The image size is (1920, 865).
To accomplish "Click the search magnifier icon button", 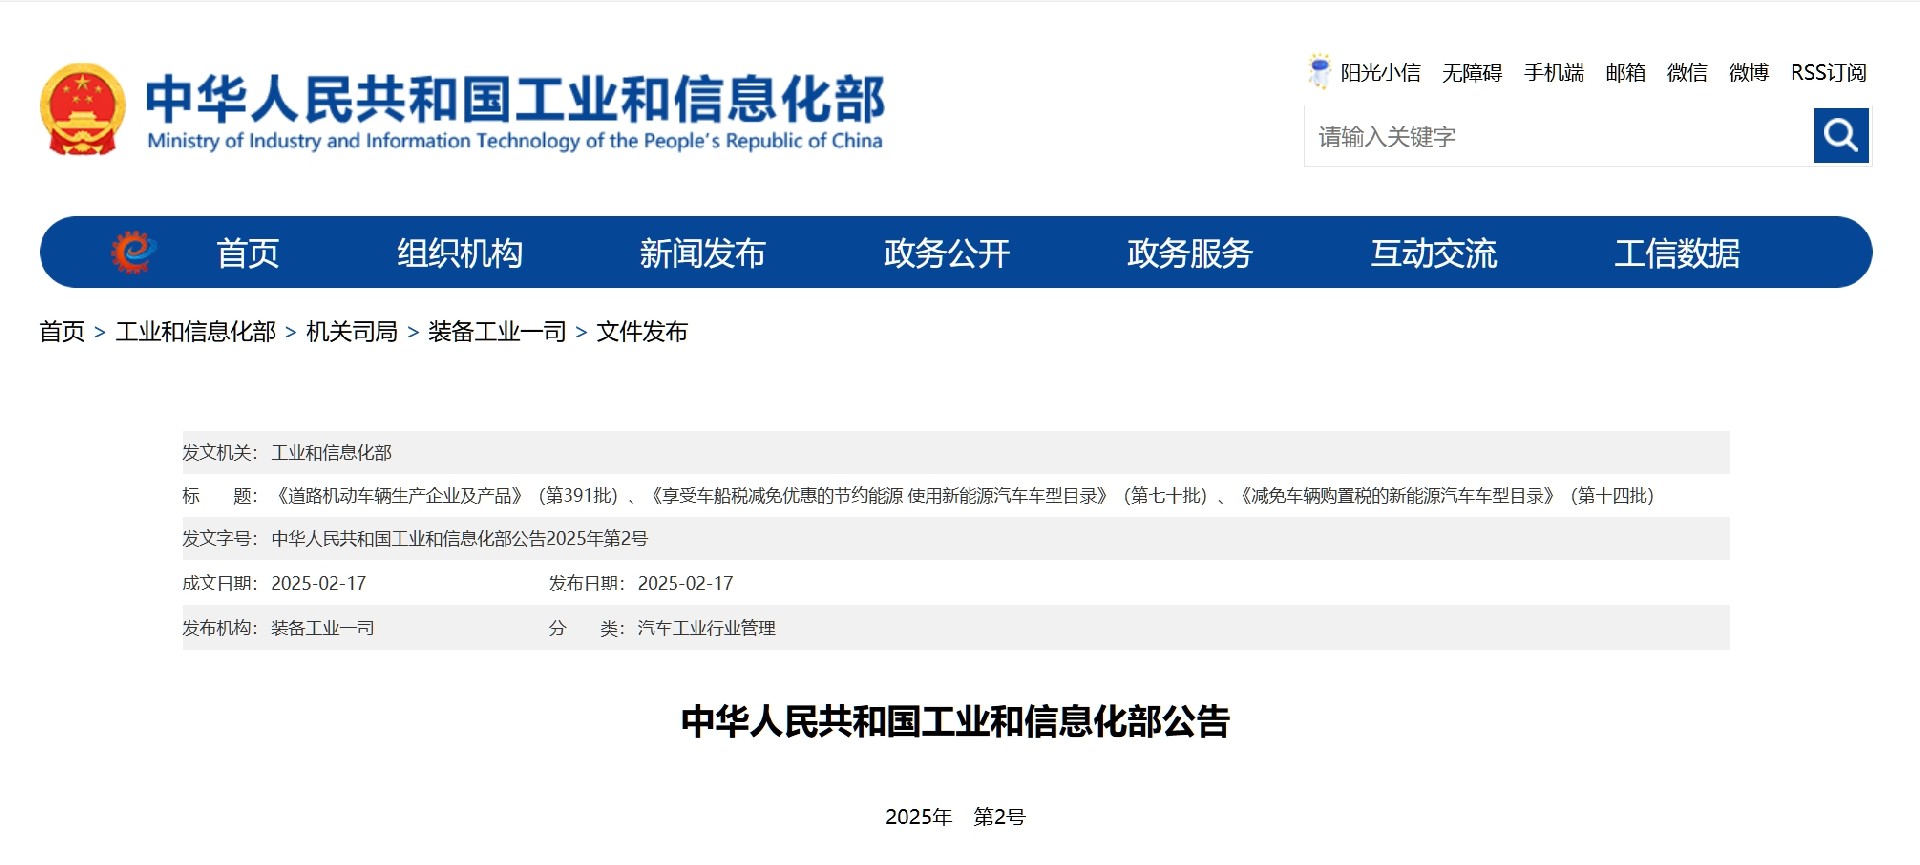I will tap(1841, 135).
